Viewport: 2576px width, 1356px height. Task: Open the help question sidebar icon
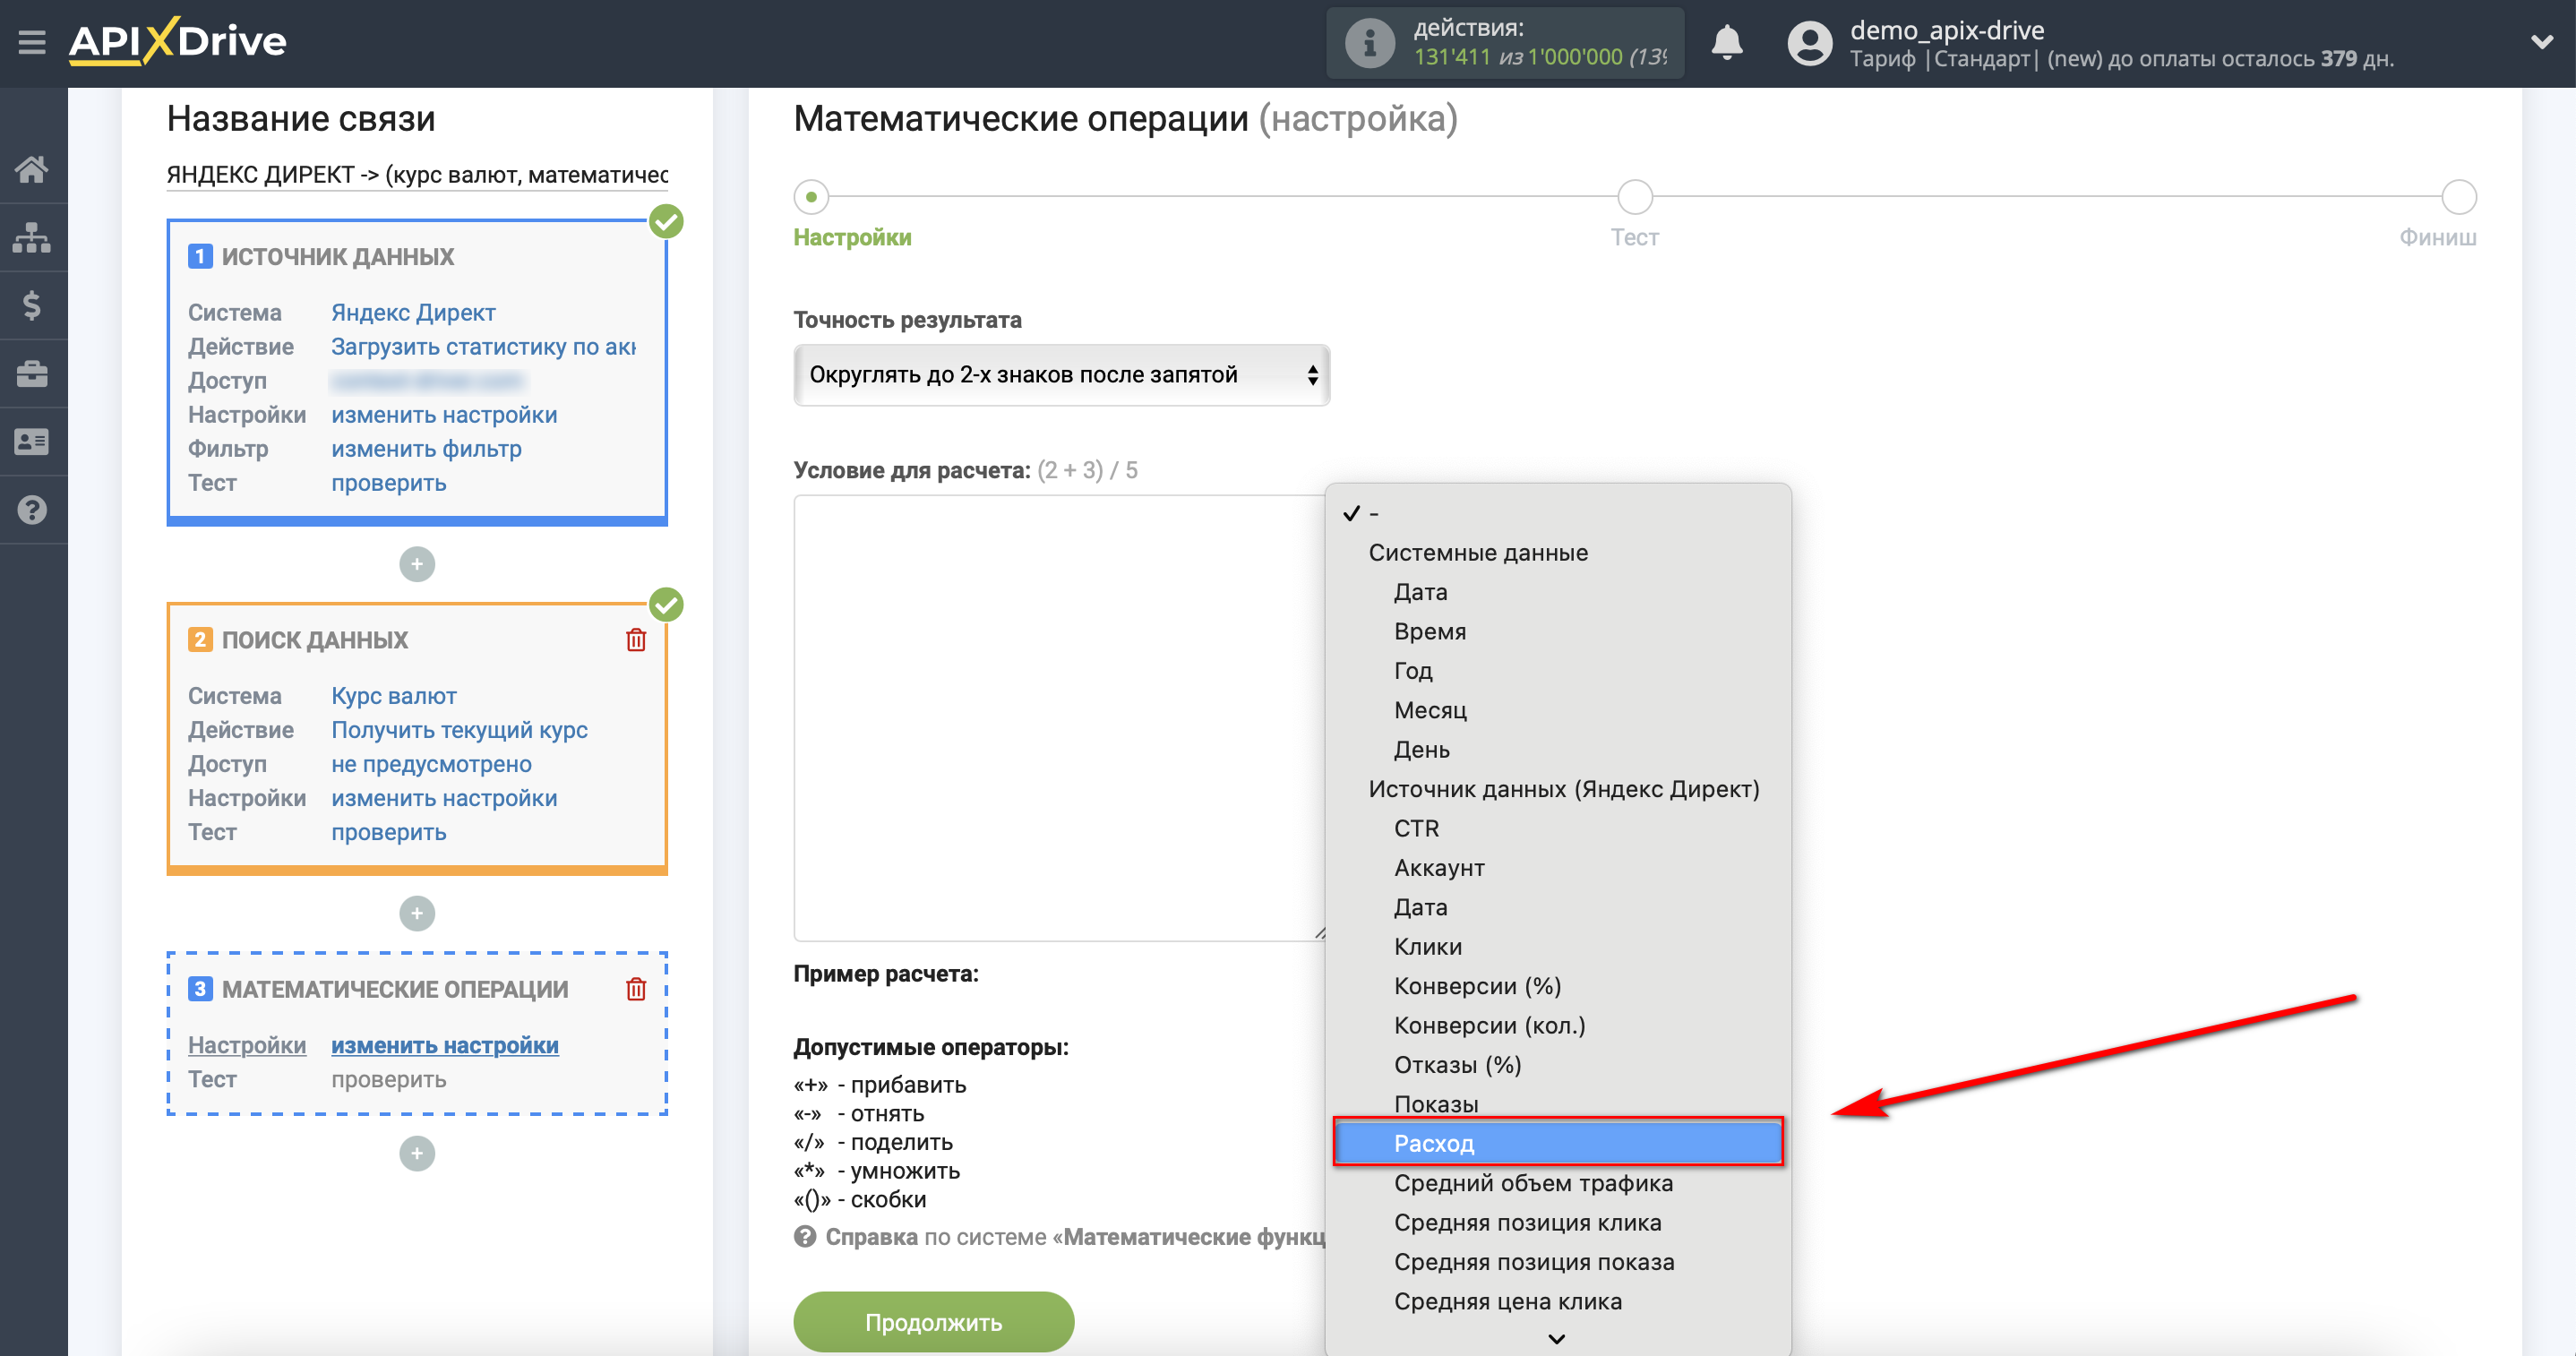tap(32, 510)
